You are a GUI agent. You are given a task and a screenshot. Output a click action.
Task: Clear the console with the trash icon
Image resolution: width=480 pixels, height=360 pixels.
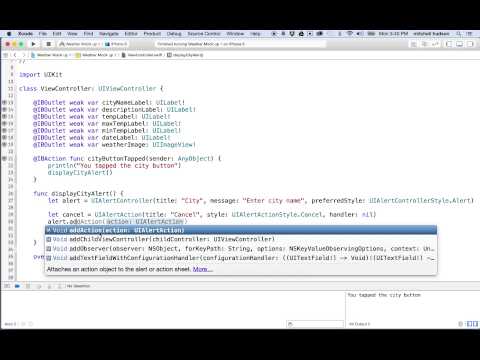click(461, 324)
